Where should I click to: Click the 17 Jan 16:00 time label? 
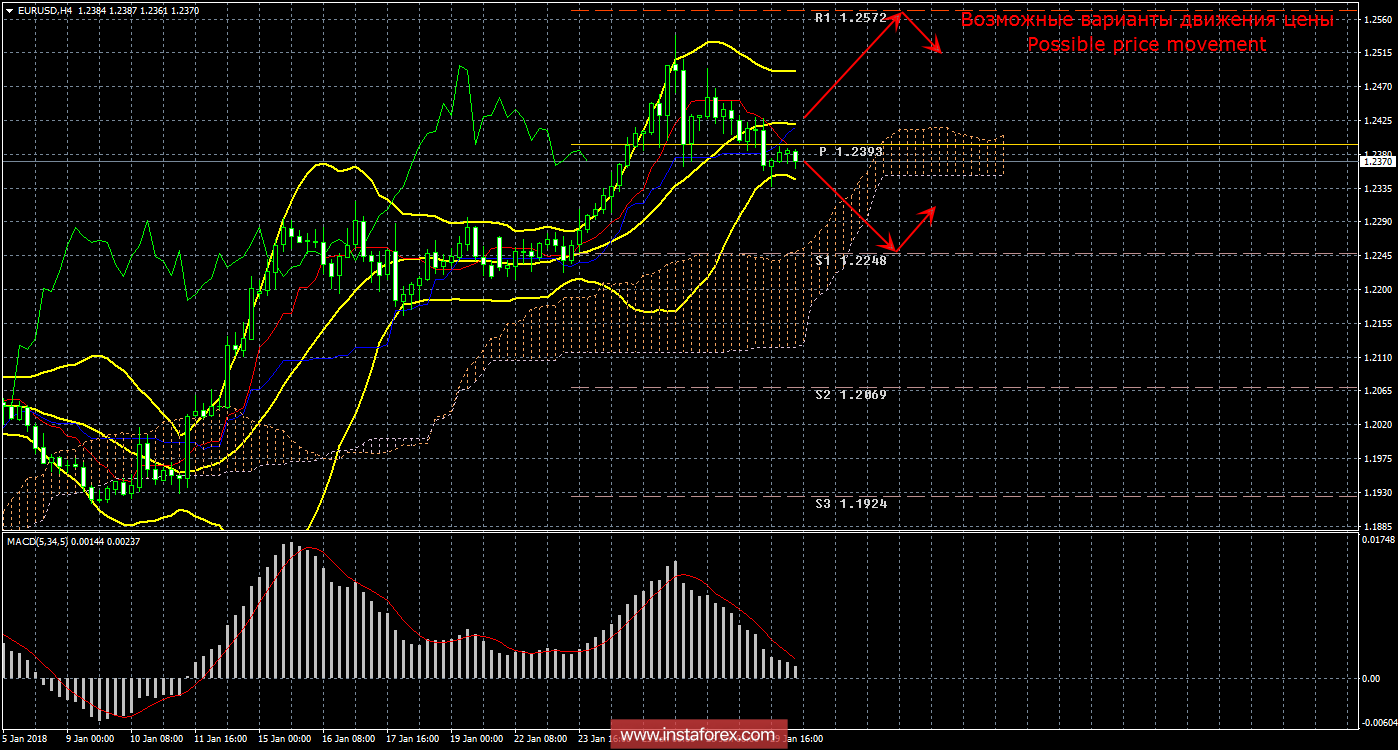click(x=411, y=740)
